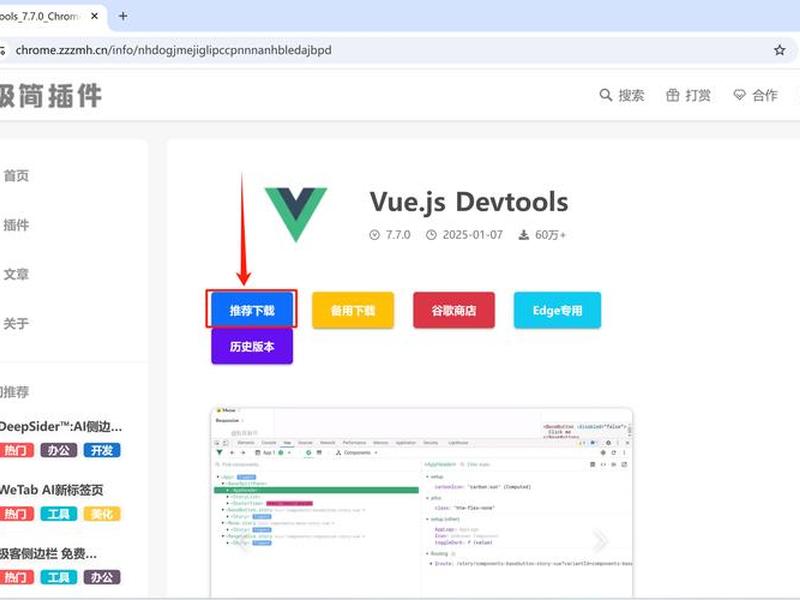Click the version 7.7.0 label

(398, 235)
